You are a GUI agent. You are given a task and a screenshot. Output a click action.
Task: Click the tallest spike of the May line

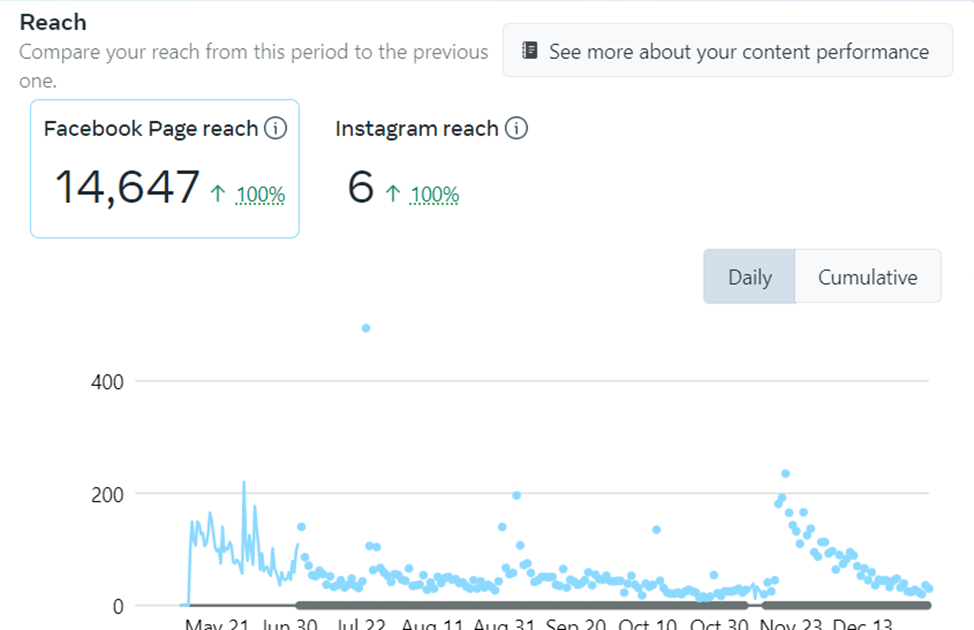tap(243, 482)
